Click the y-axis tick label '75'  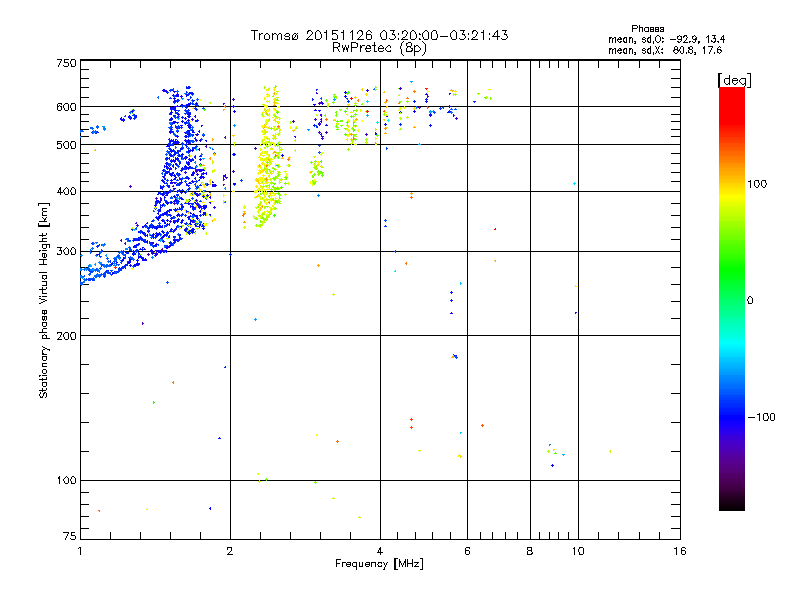(70, 536)
